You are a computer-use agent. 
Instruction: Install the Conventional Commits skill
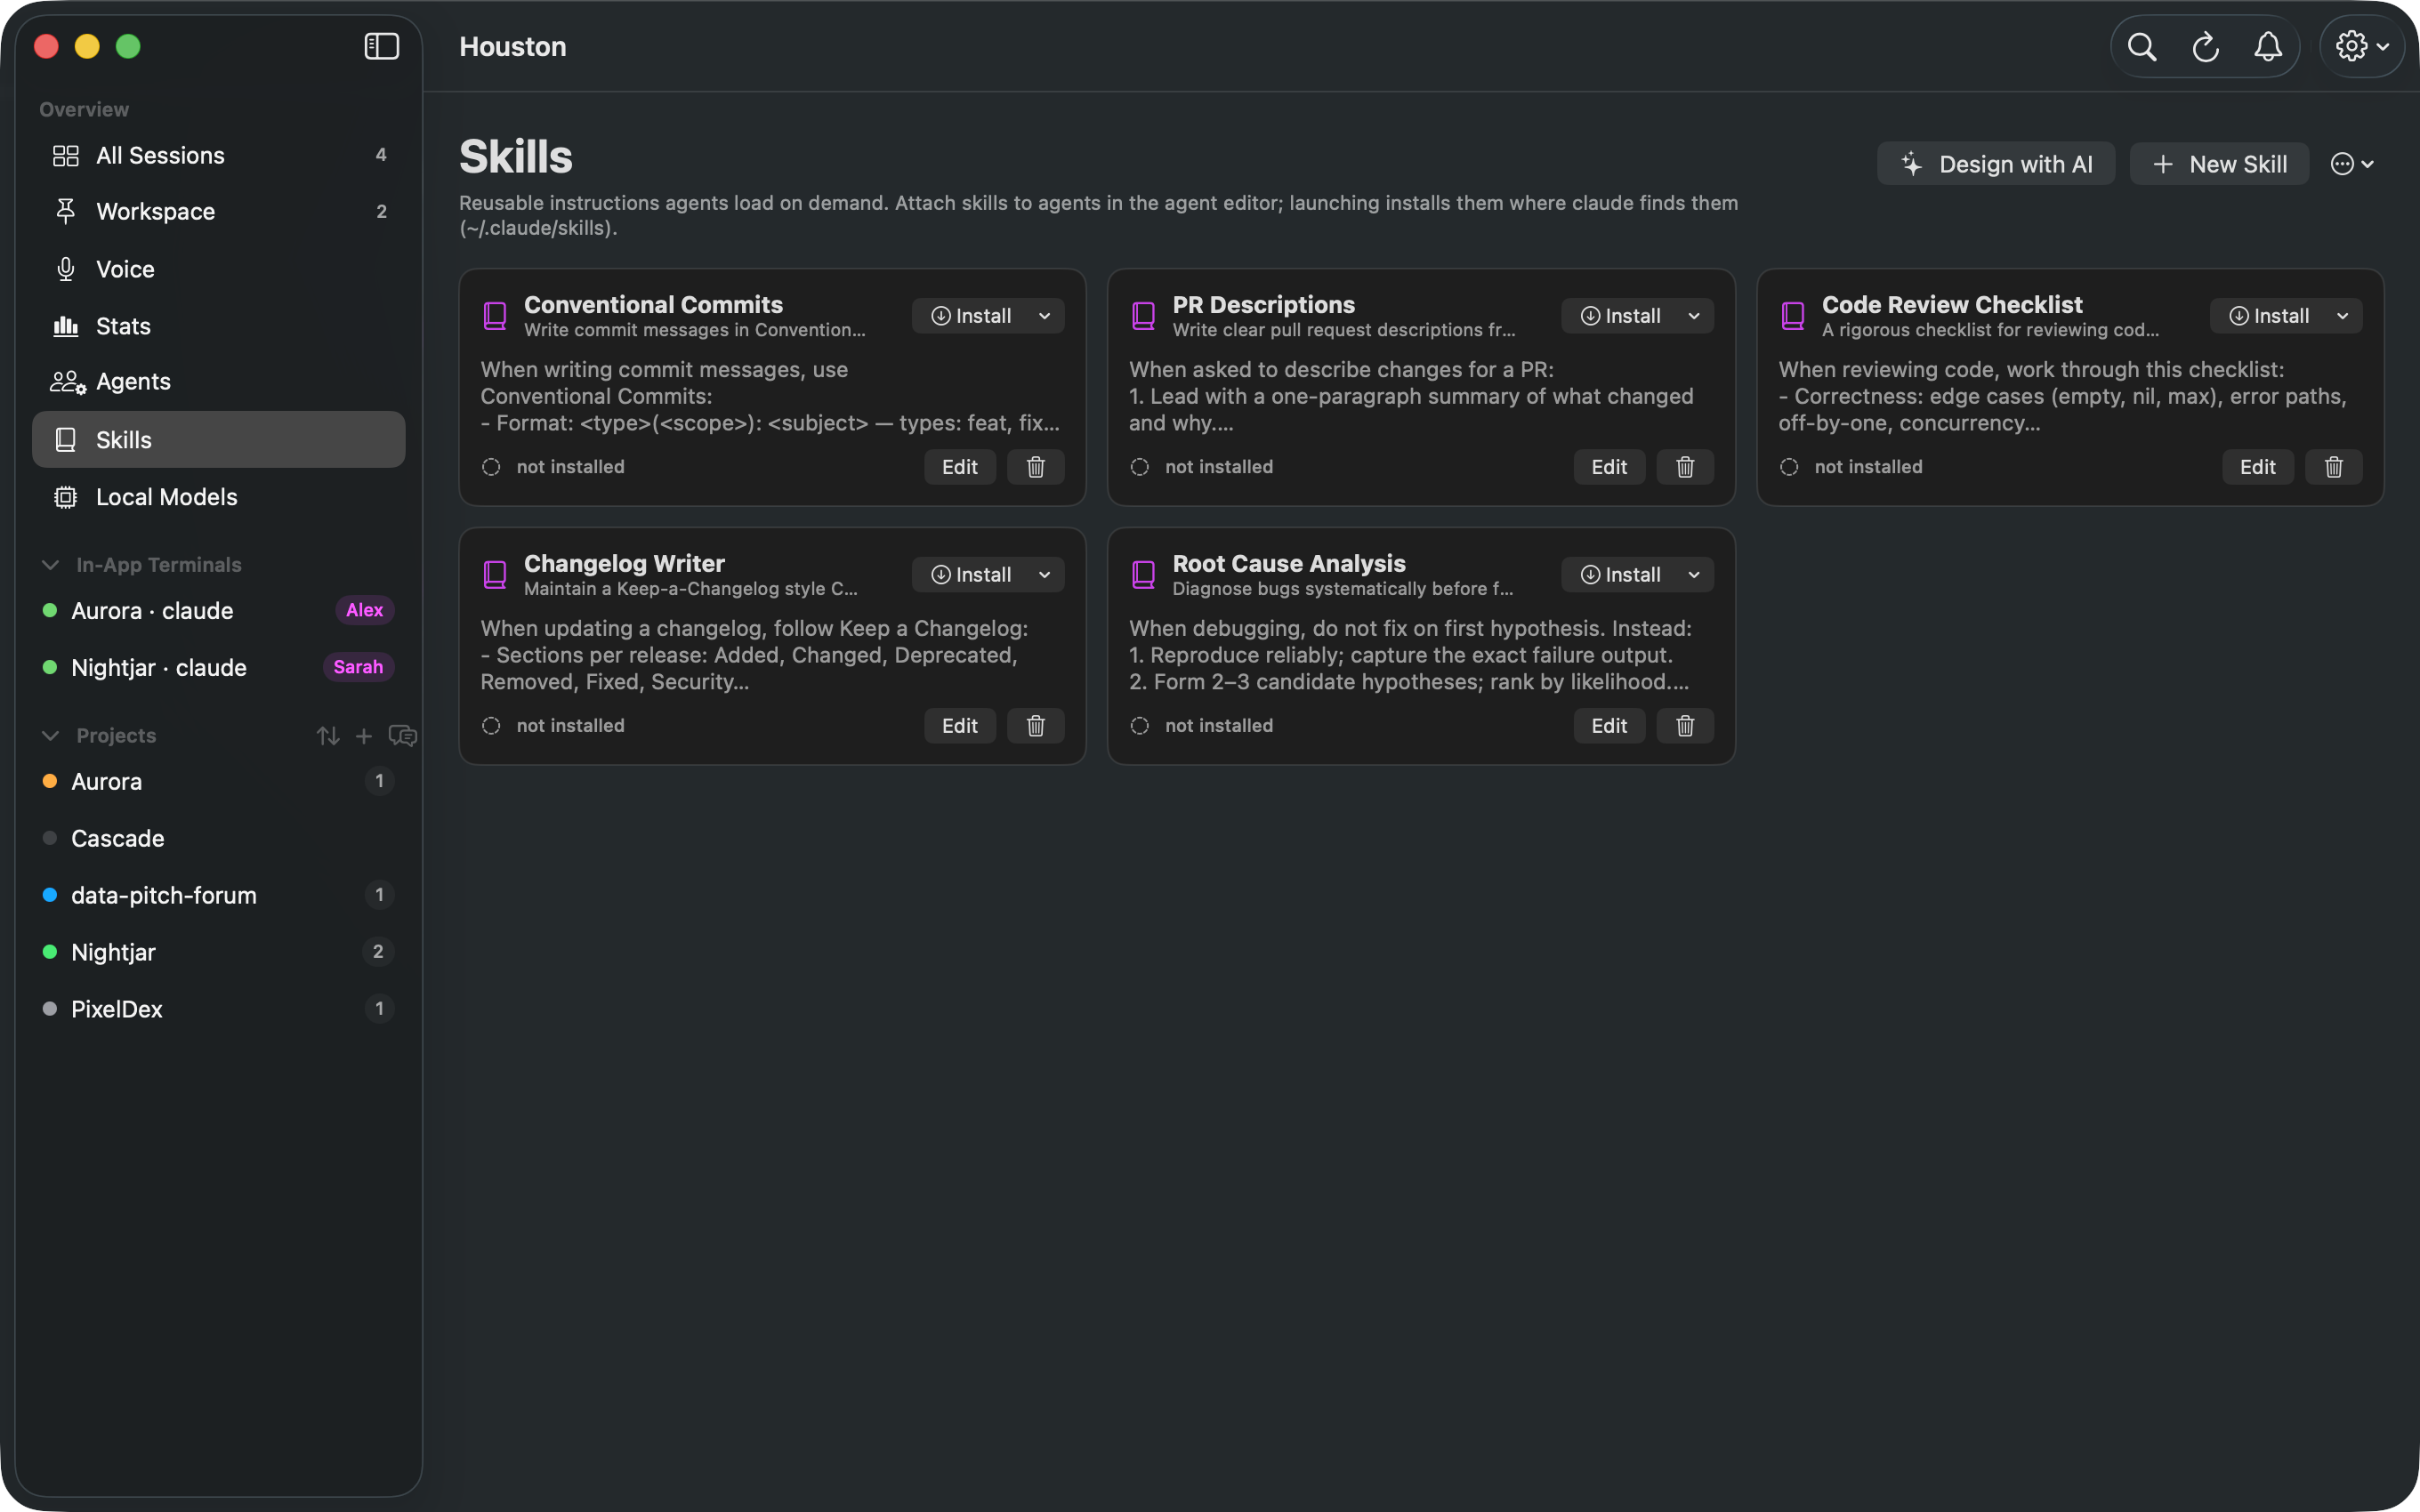tap(971, 316)
